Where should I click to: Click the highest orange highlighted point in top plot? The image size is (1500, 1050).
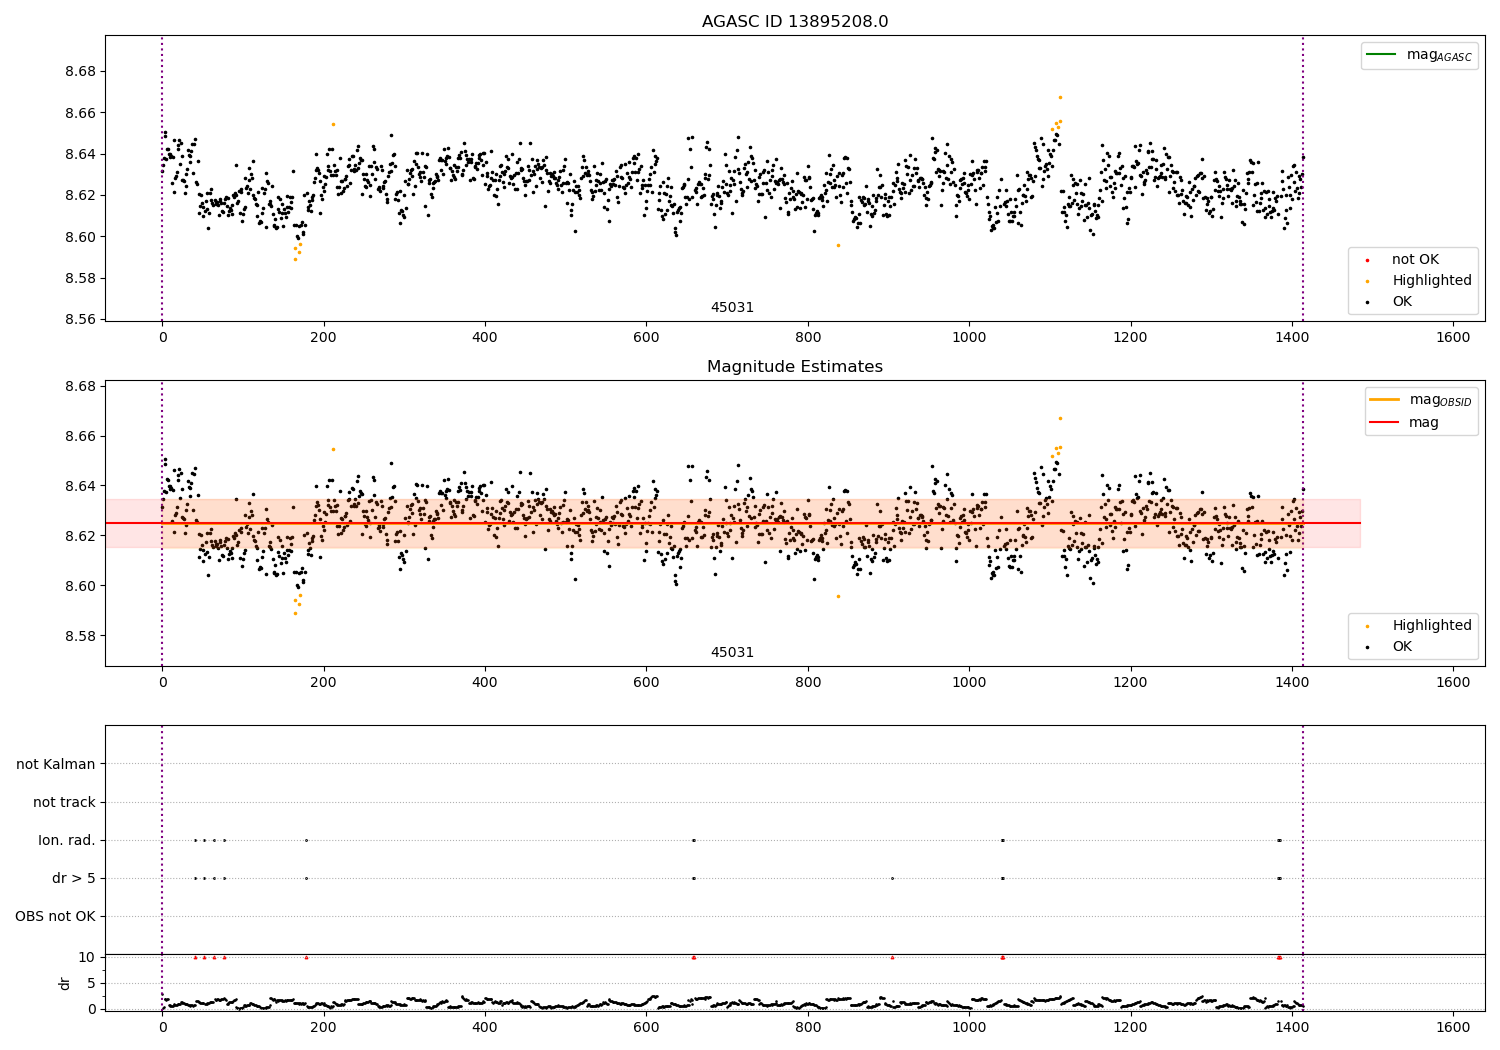(1060, 97)
